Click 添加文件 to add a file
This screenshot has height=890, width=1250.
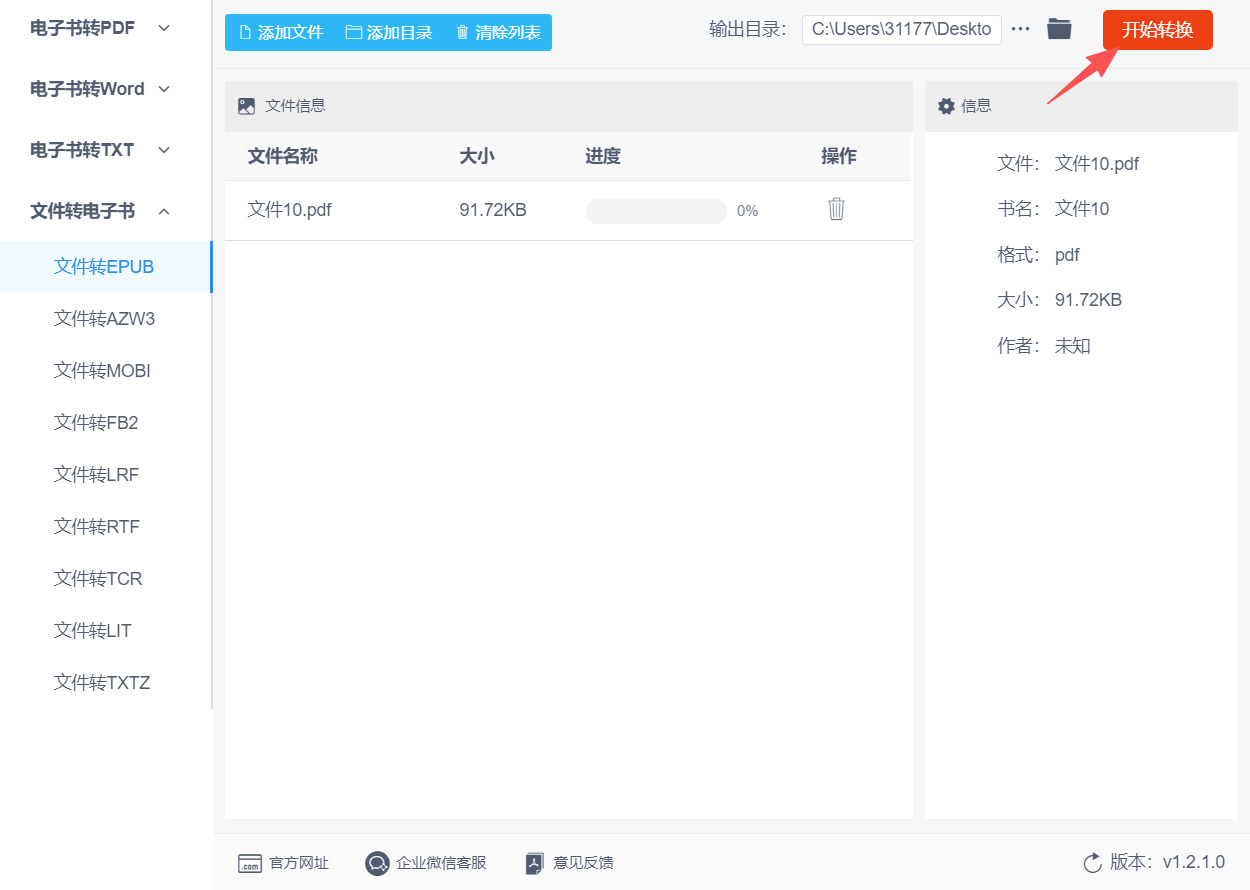[x=281, y=32]
